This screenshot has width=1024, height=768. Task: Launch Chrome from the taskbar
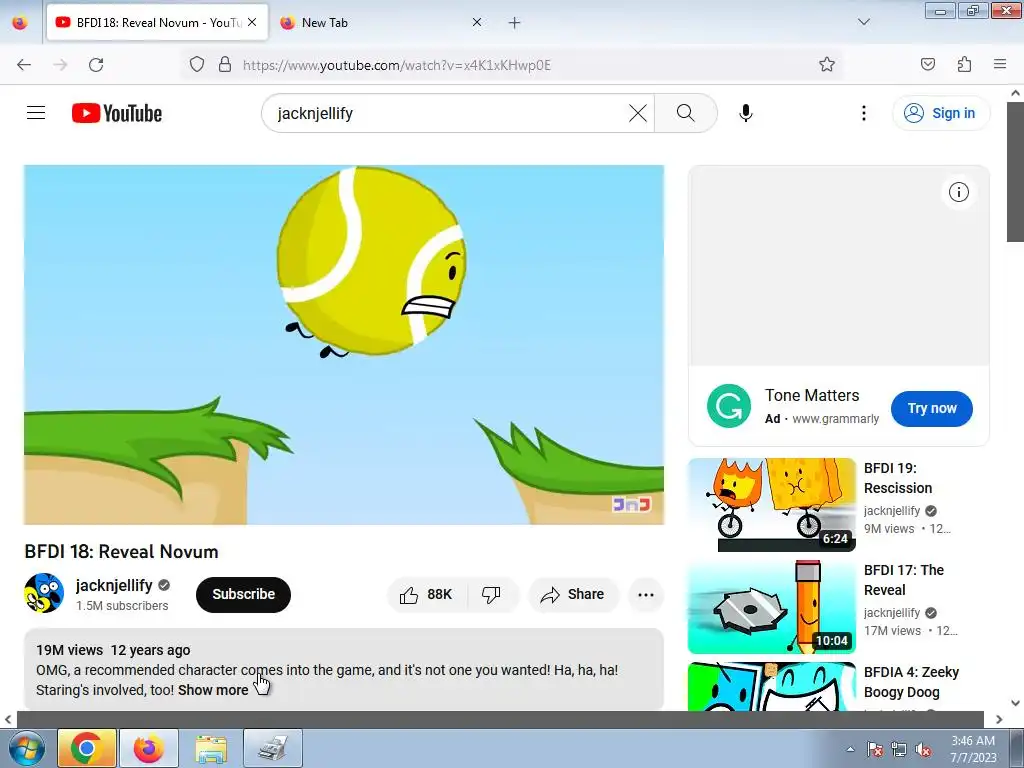click(x=86, y=748)
